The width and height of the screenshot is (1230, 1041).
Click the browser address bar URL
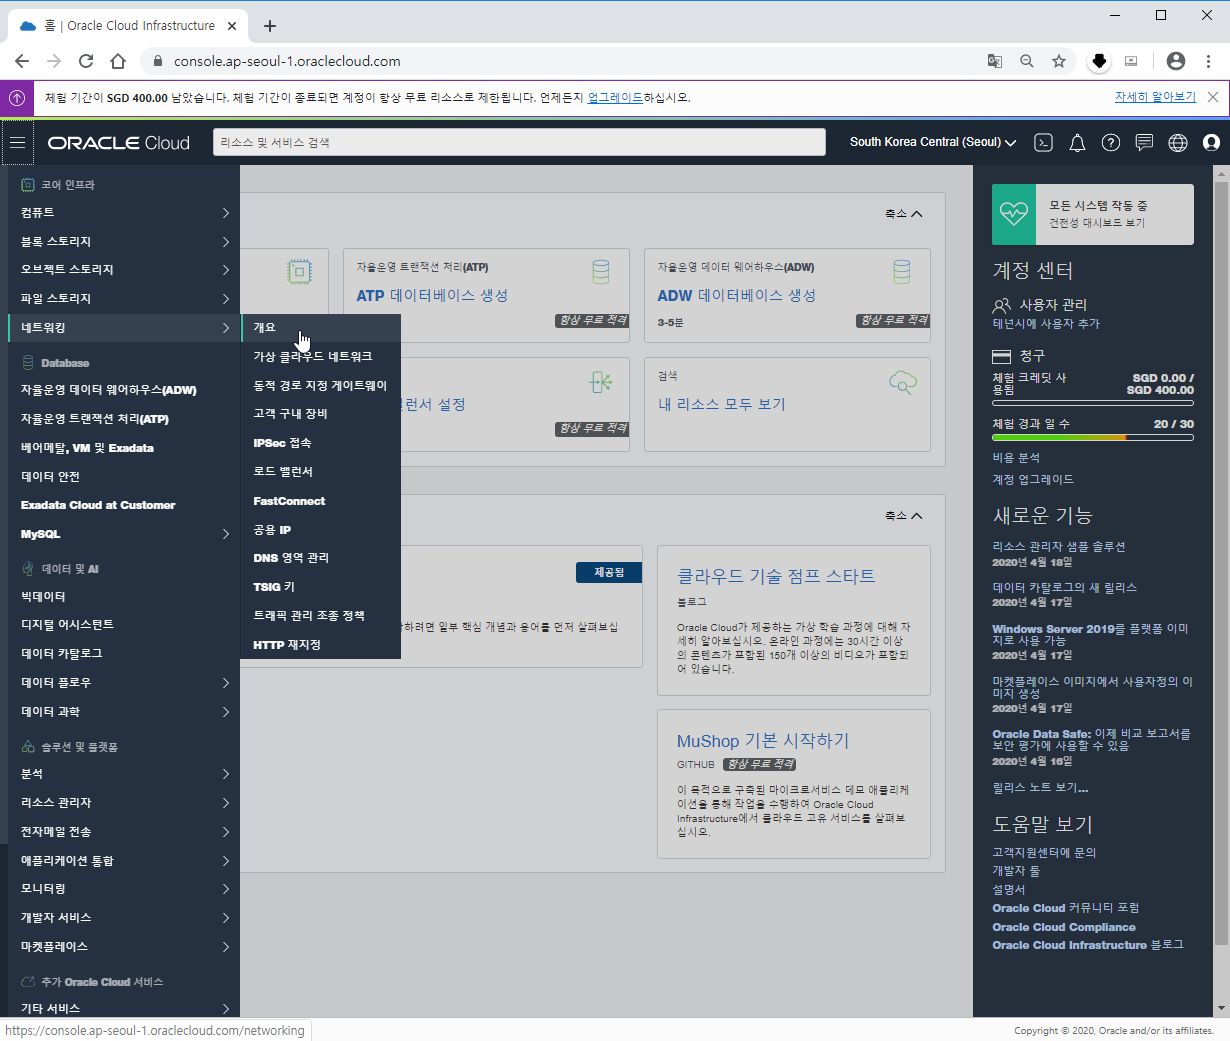[287, 61]
